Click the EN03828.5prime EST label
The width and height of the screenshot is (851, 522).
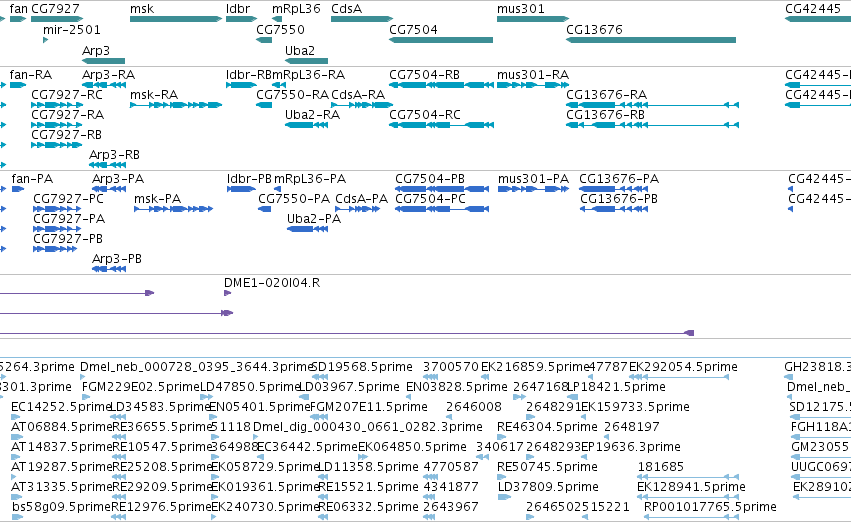pyautogui.click(x=456, y=387)
